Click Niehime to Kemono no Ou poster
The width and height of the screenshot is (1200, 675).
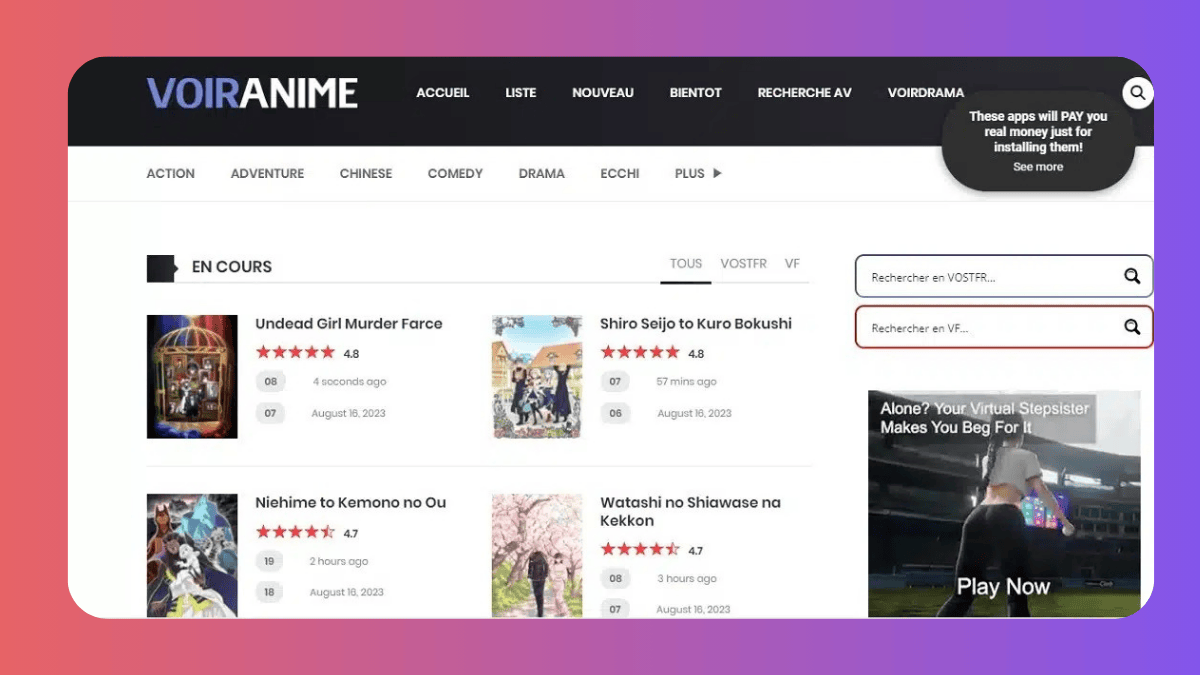tap(192, 555)
